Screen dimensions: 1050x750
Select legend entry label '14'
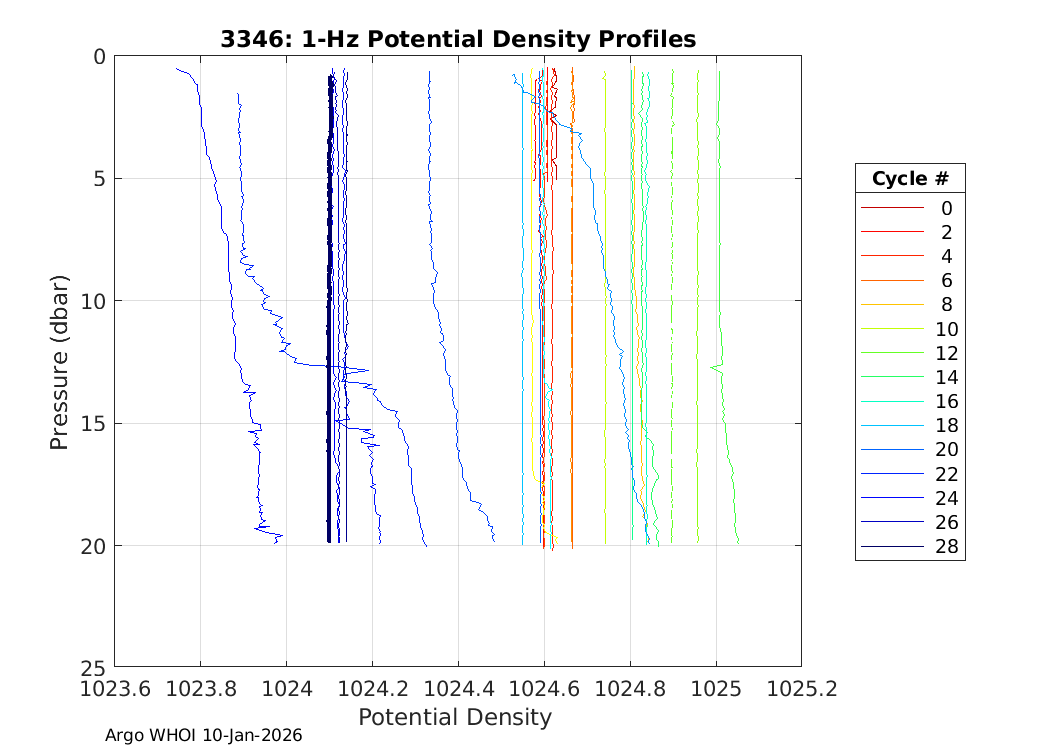coord(946,378)
